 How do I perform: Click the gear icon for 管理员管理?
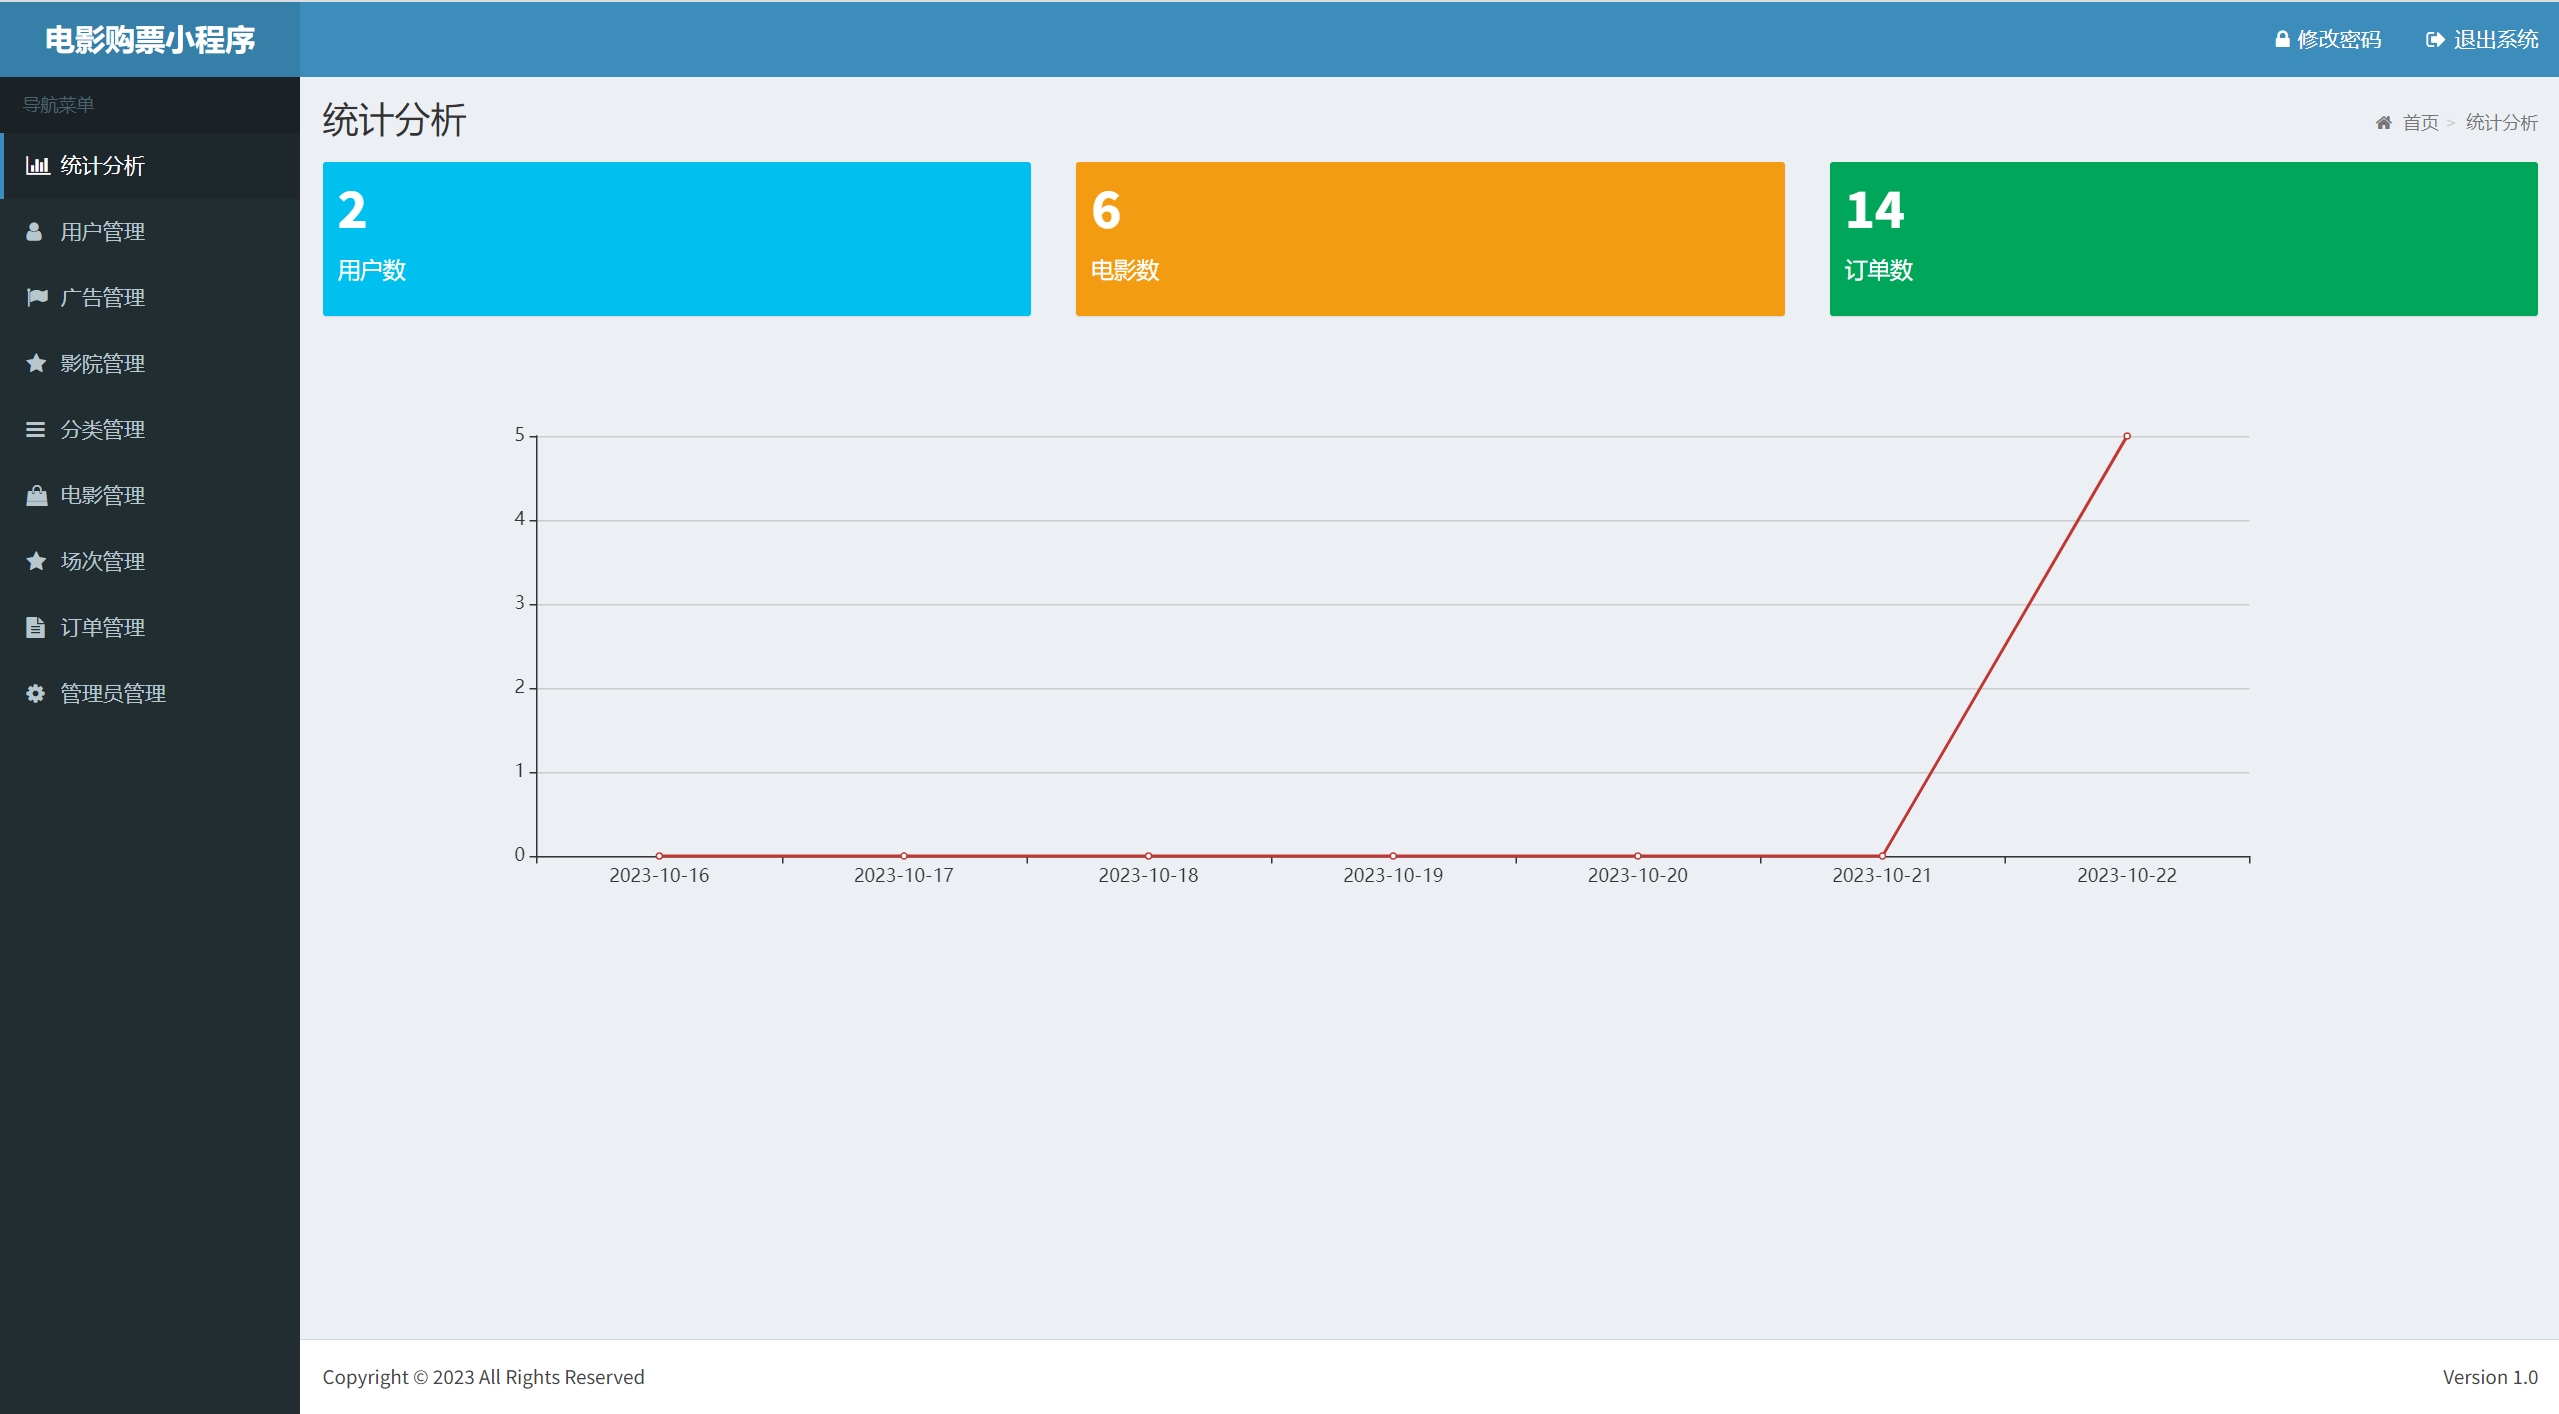click(36, 693)
